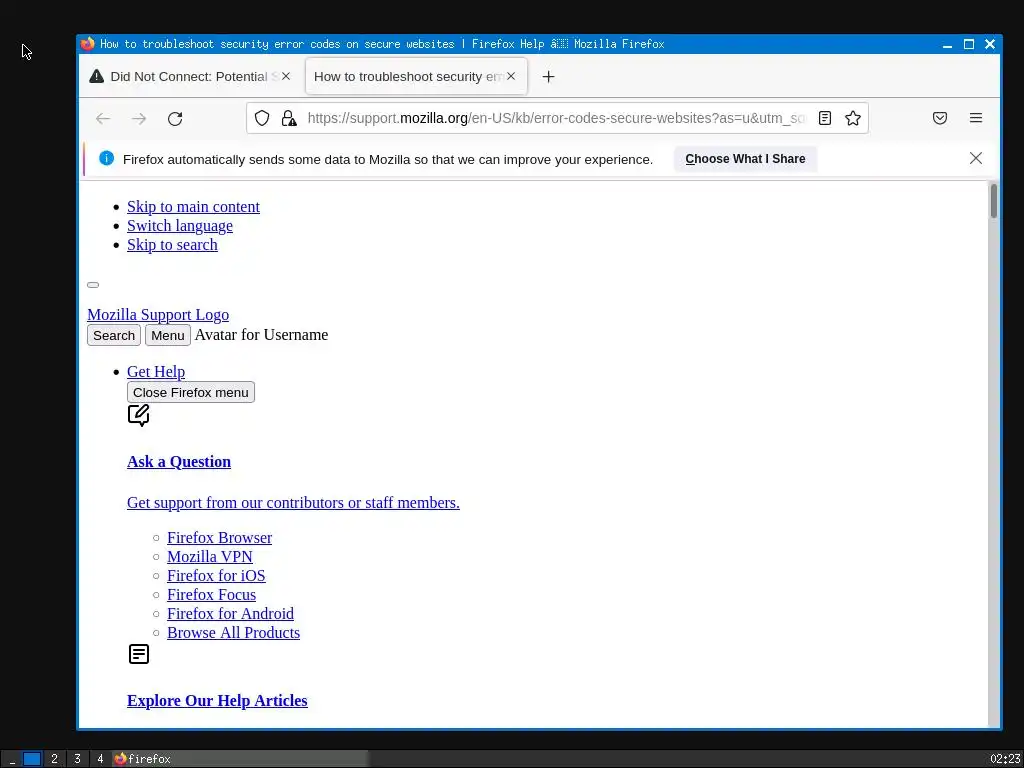The width and height of the screenshot is (1024, 768).
Task: Click the URL address bar
Action: (555, 118)
